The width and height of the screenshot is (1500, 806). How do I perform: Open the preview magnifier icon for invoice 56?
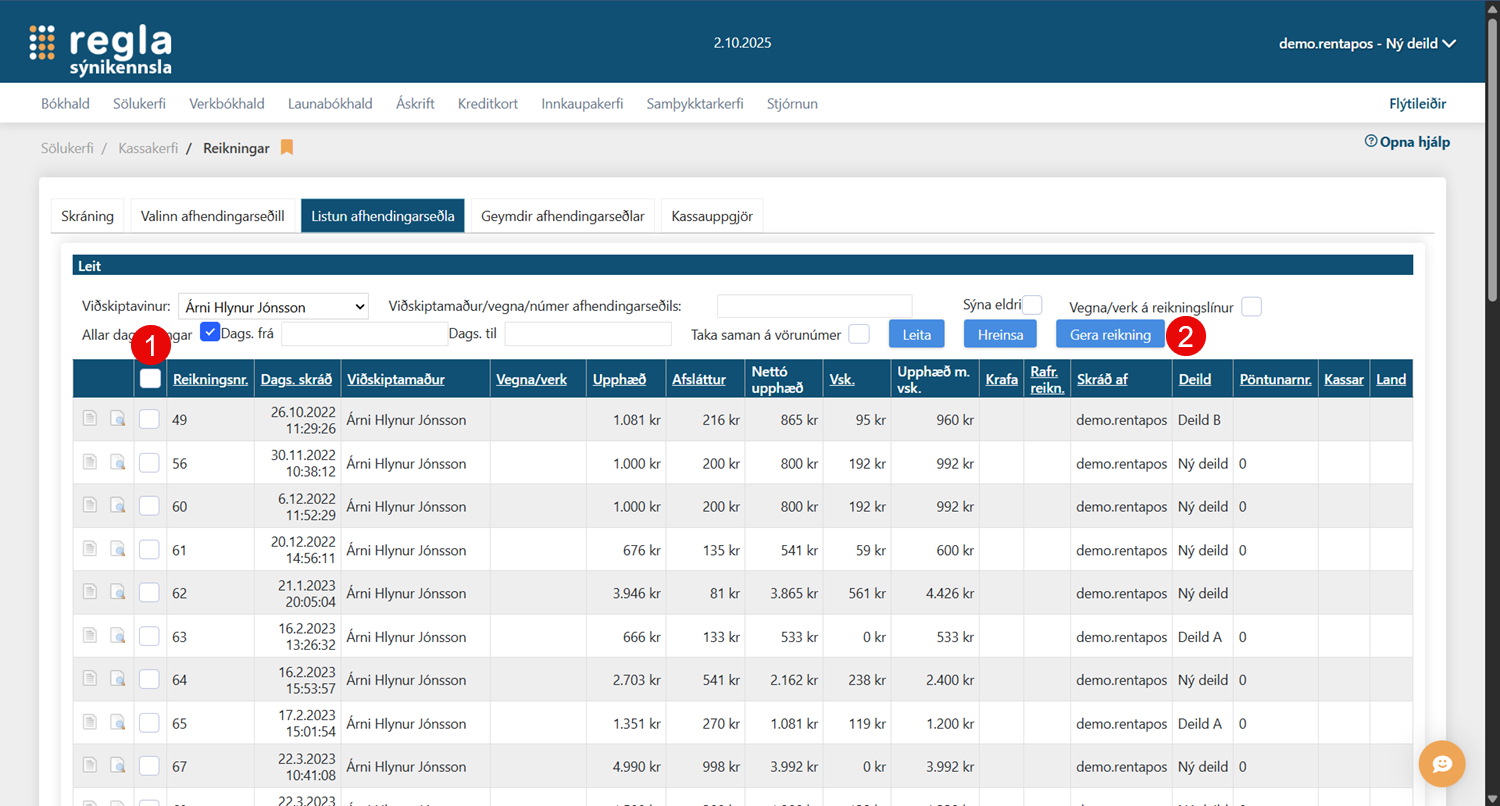click(118, 464)
